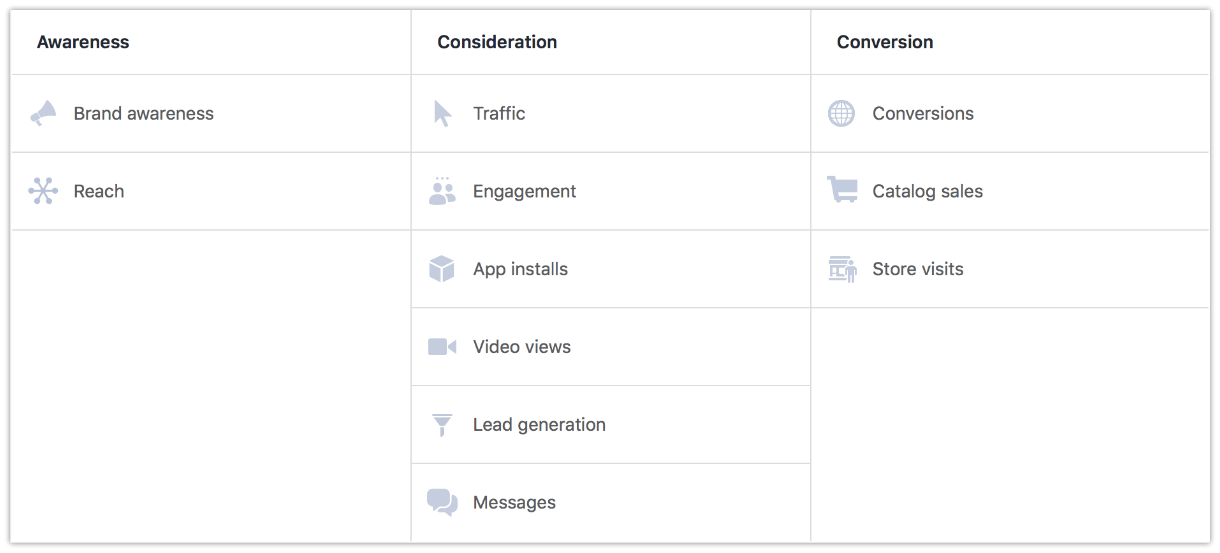This screenshot has width=1220, height=553.
Task: Select the Lead generation option
Action: [539, 425]
